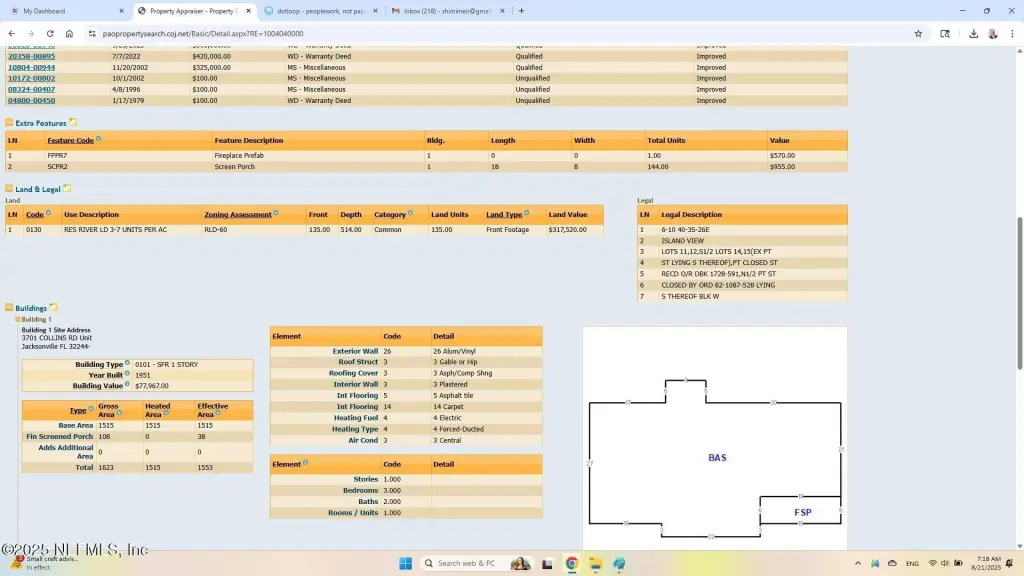Open the Feature Code column link
This screenshot has height=576, width=1024.
pos(70,141)
